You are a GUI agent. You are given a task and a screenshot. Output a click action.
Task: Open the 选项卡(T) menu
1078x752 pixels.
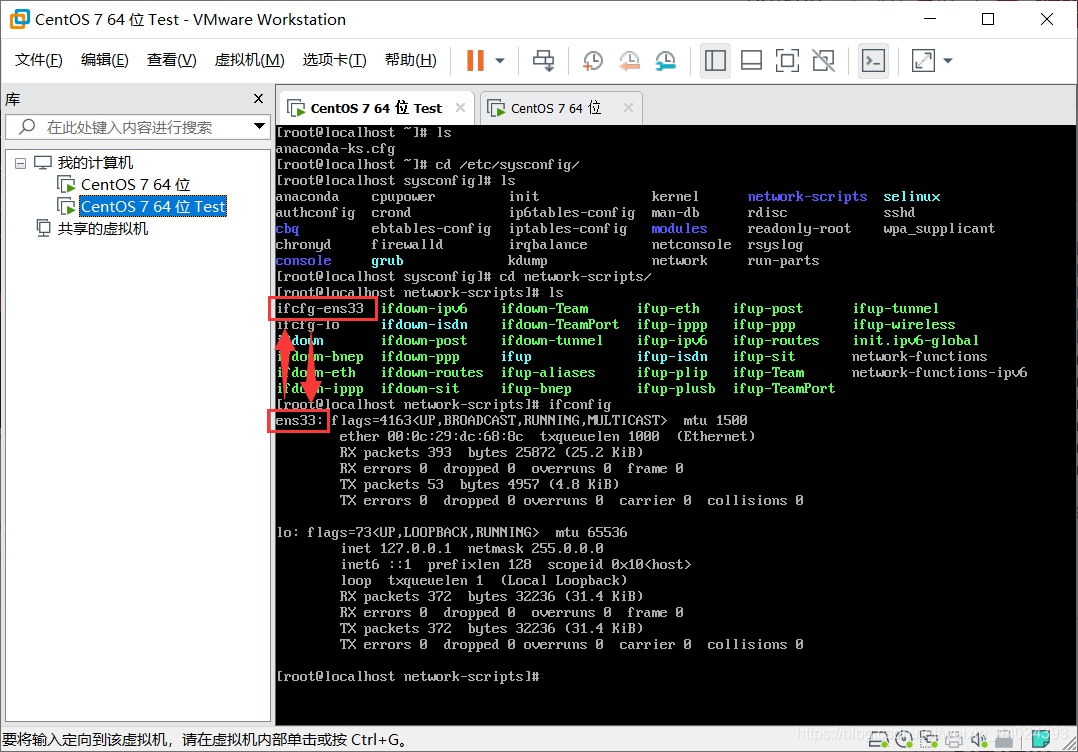tap(335, 60)
